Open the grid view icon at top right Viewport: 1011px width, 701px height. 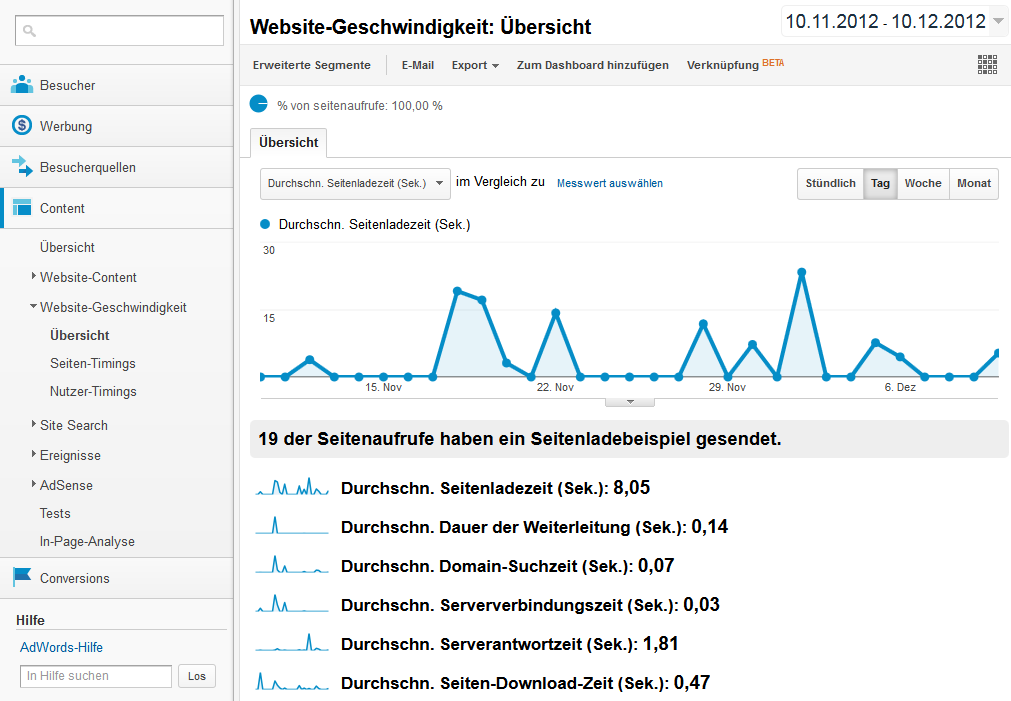tap(987, 65)
